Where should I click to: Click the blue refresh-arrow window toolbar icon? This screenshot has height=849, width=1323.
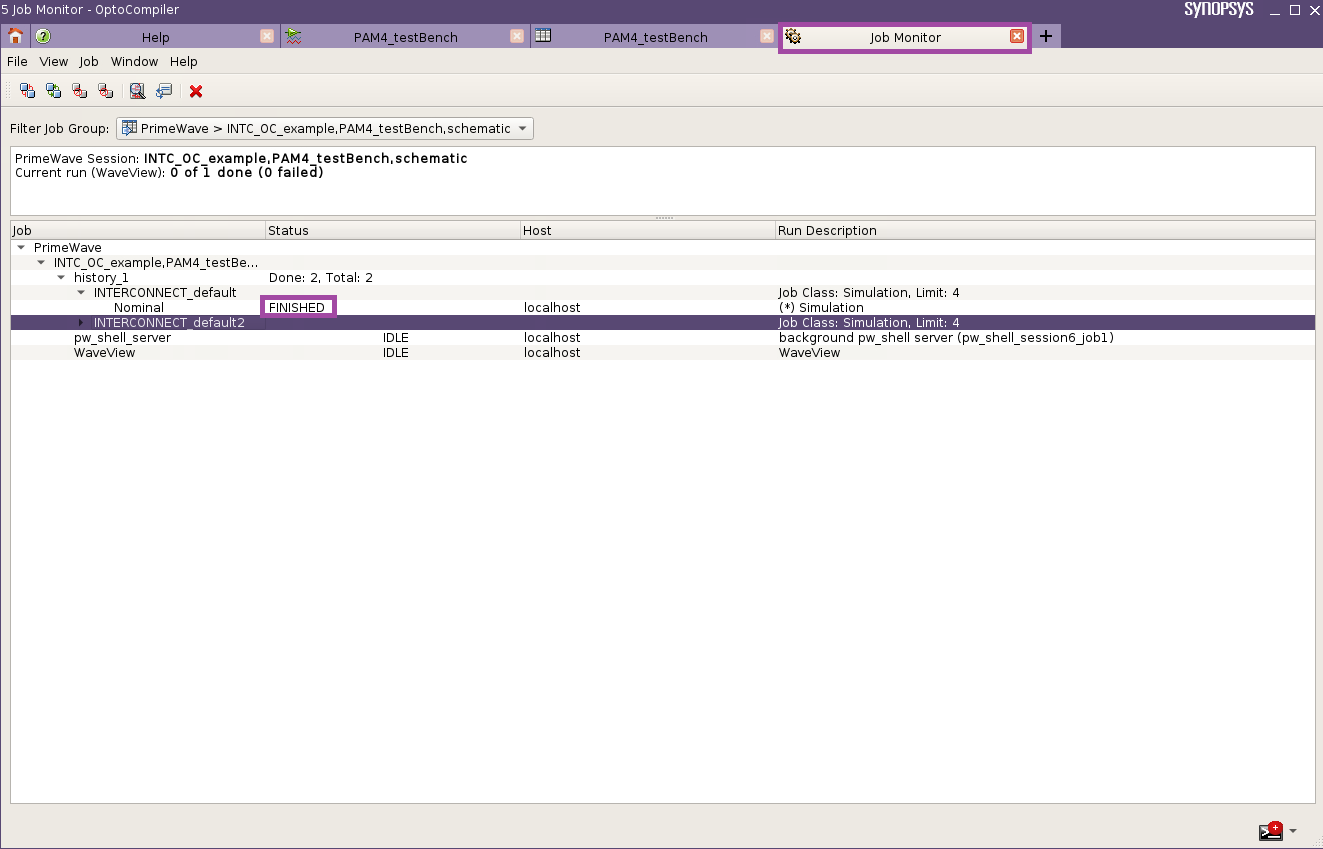(x=164, y=91)
